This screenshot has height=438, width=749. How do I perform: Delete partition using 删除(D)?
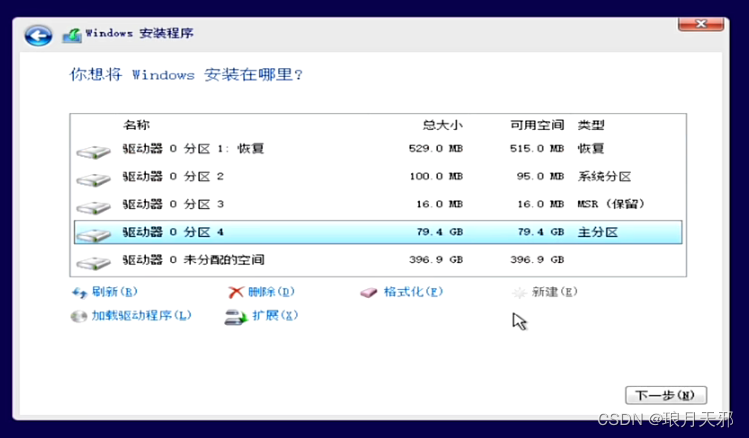point(271,291)
